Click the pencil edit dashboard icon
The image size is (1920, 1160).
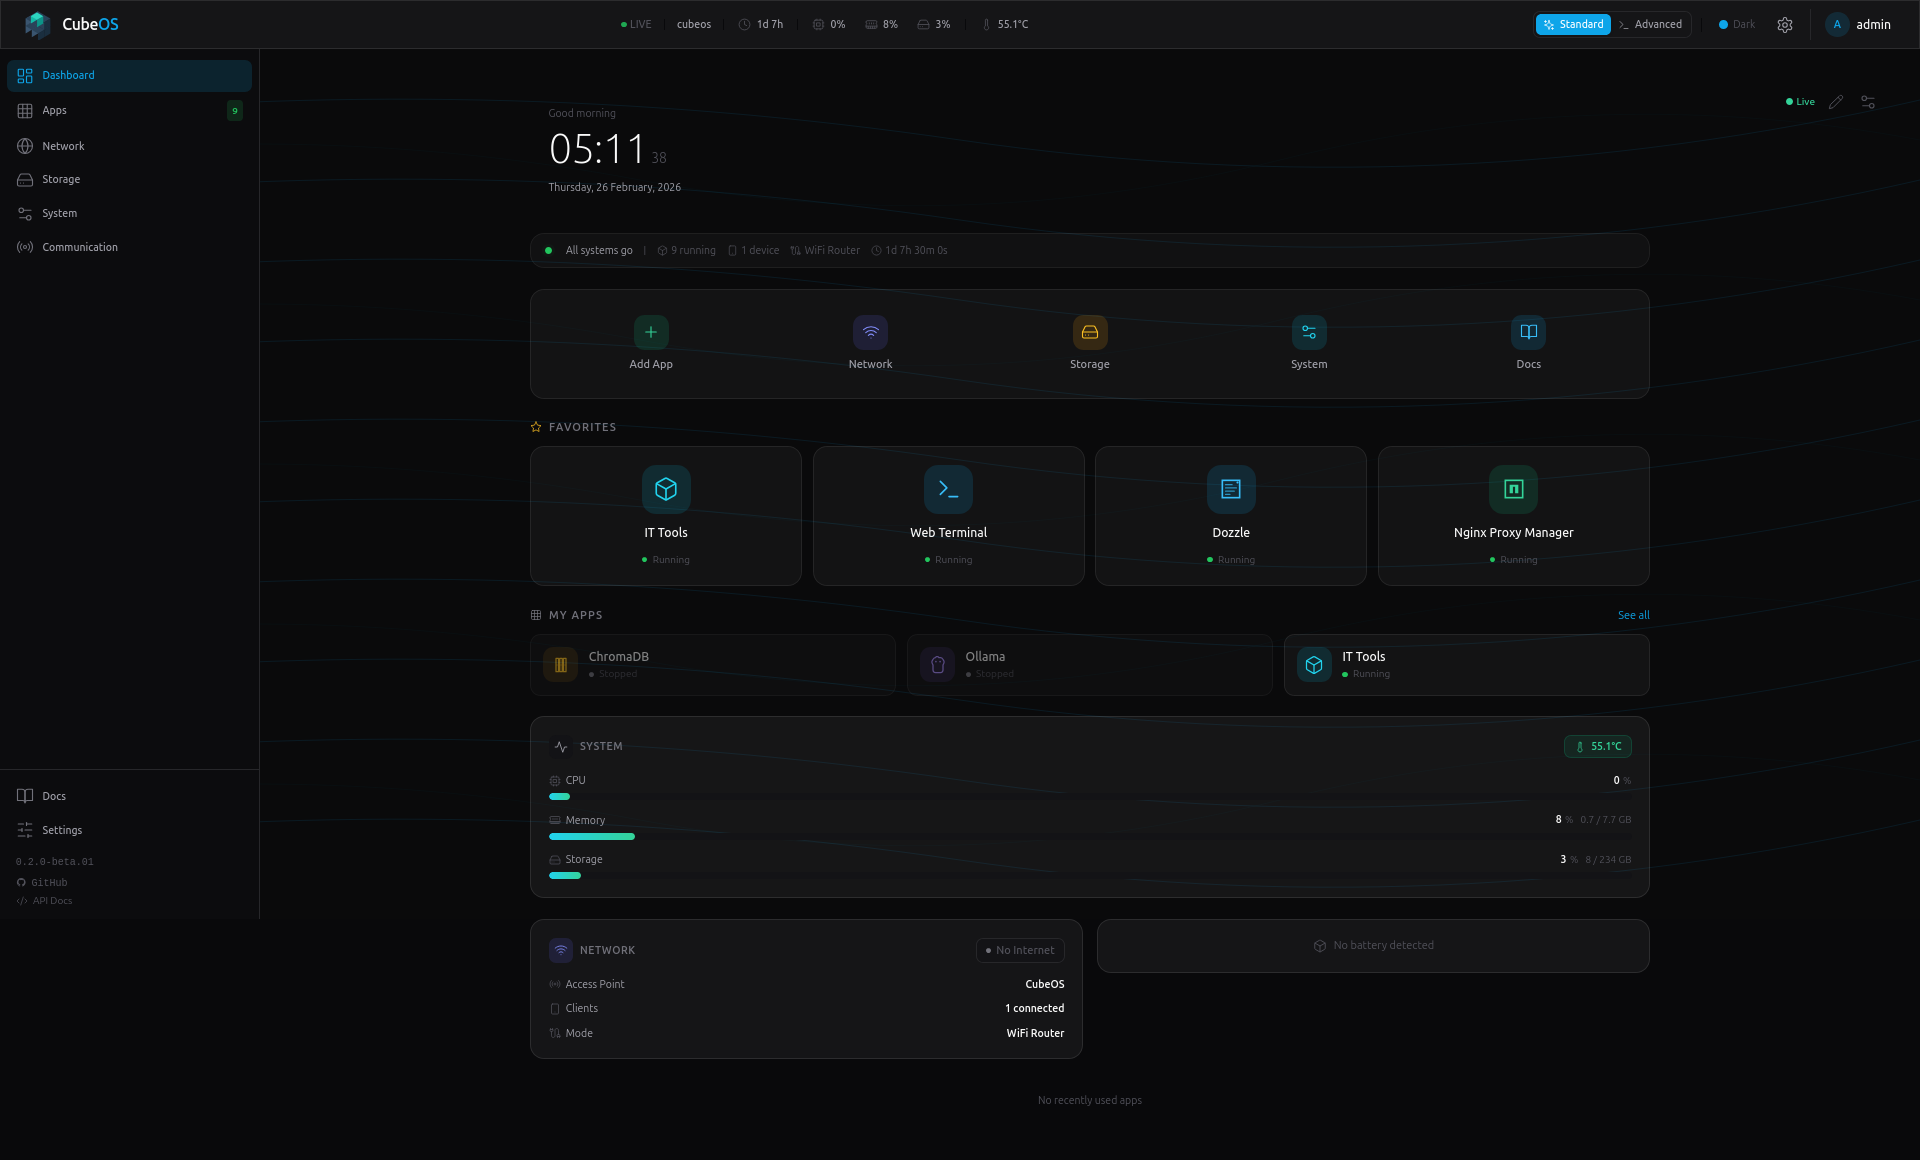point(1836,102)
